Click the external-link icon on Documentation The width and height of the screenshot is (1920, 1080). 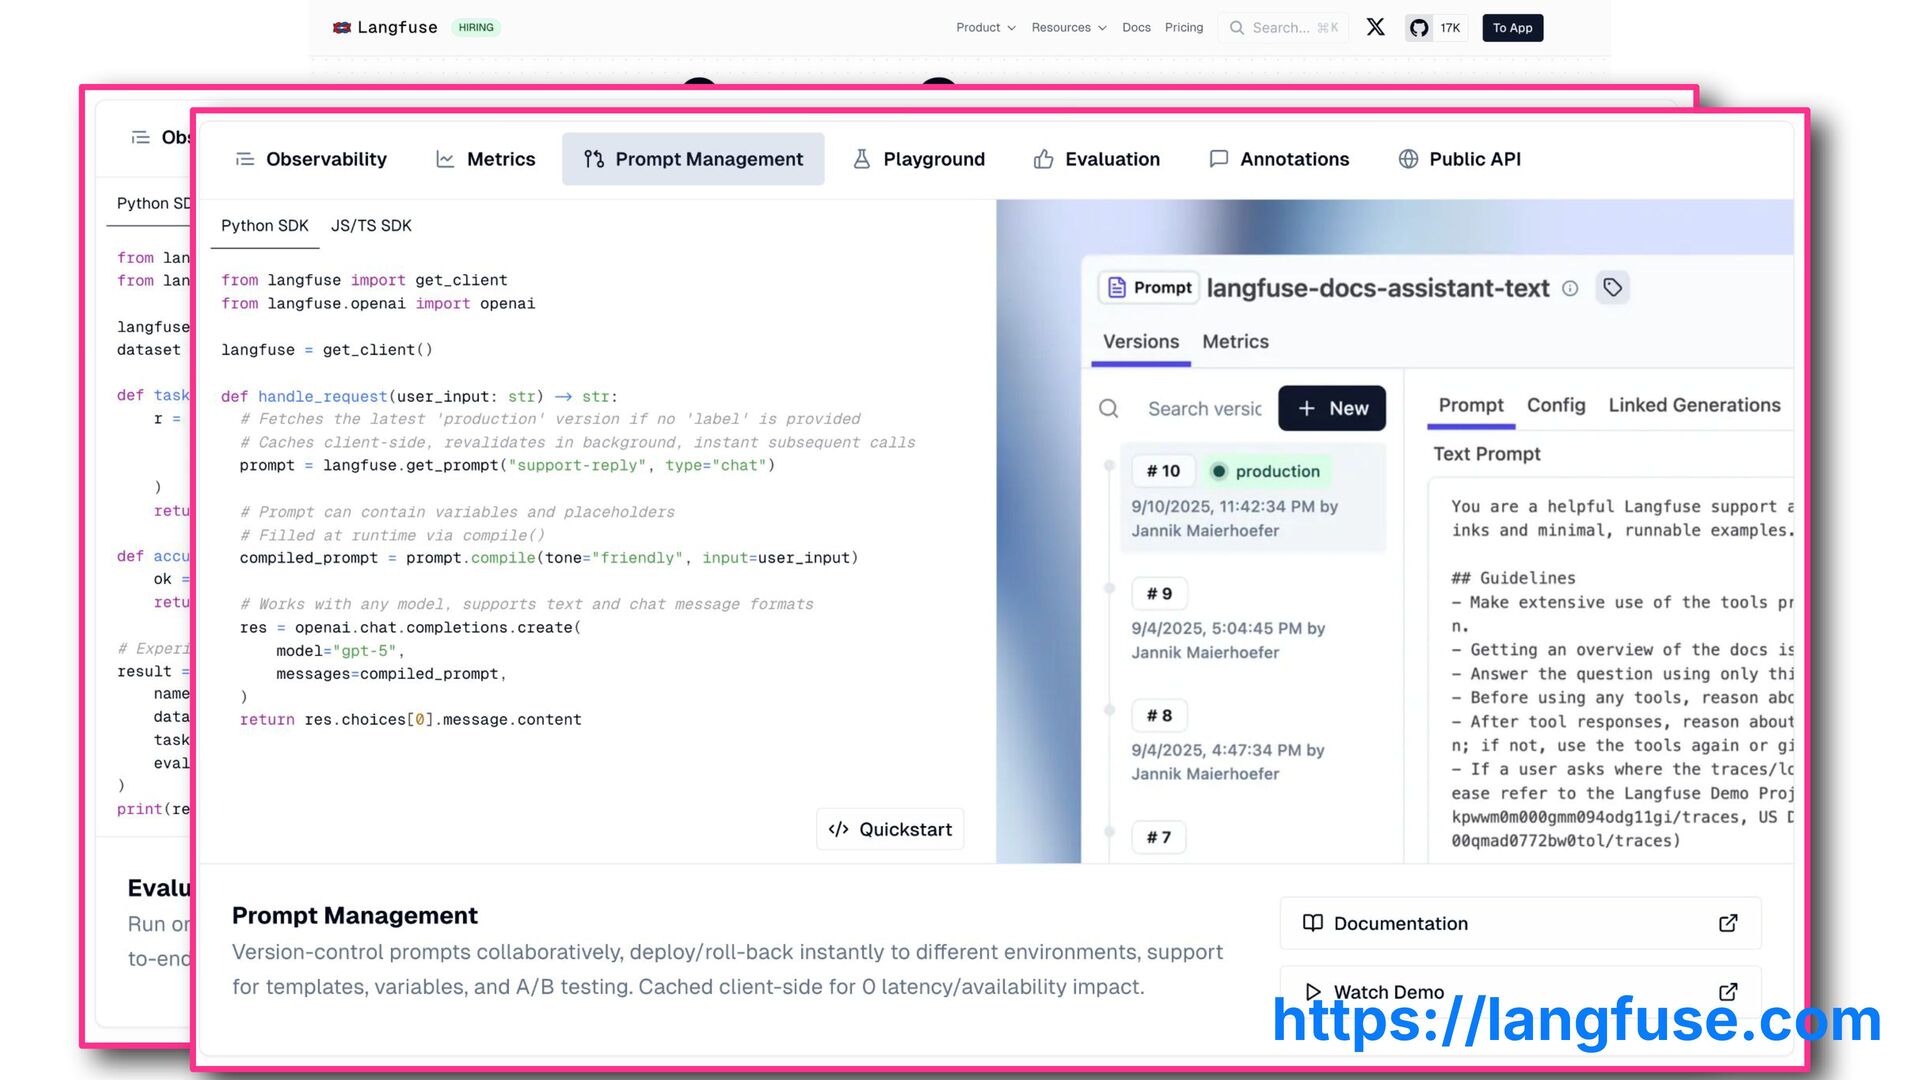[1728, 923]
